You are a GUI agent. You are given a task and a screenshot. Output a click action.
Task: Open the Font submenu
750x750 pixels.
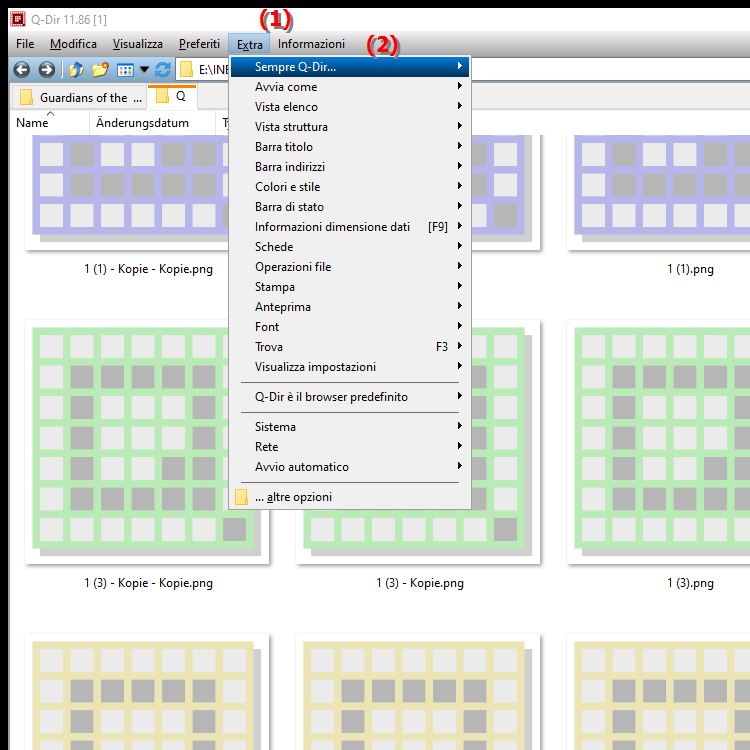[350, 327]
